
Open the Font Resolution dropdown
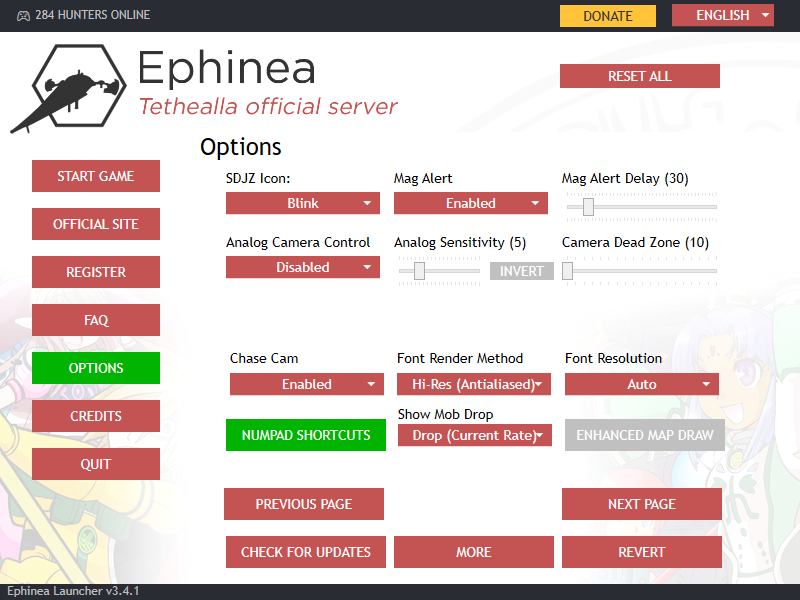tap(642, 384)
